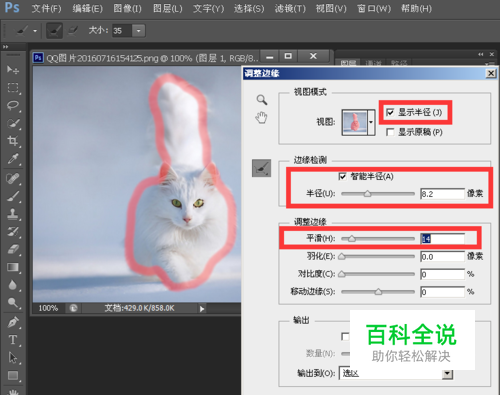
Task: Click the Refine Radius tool in dialog
Action: [261, 168]
